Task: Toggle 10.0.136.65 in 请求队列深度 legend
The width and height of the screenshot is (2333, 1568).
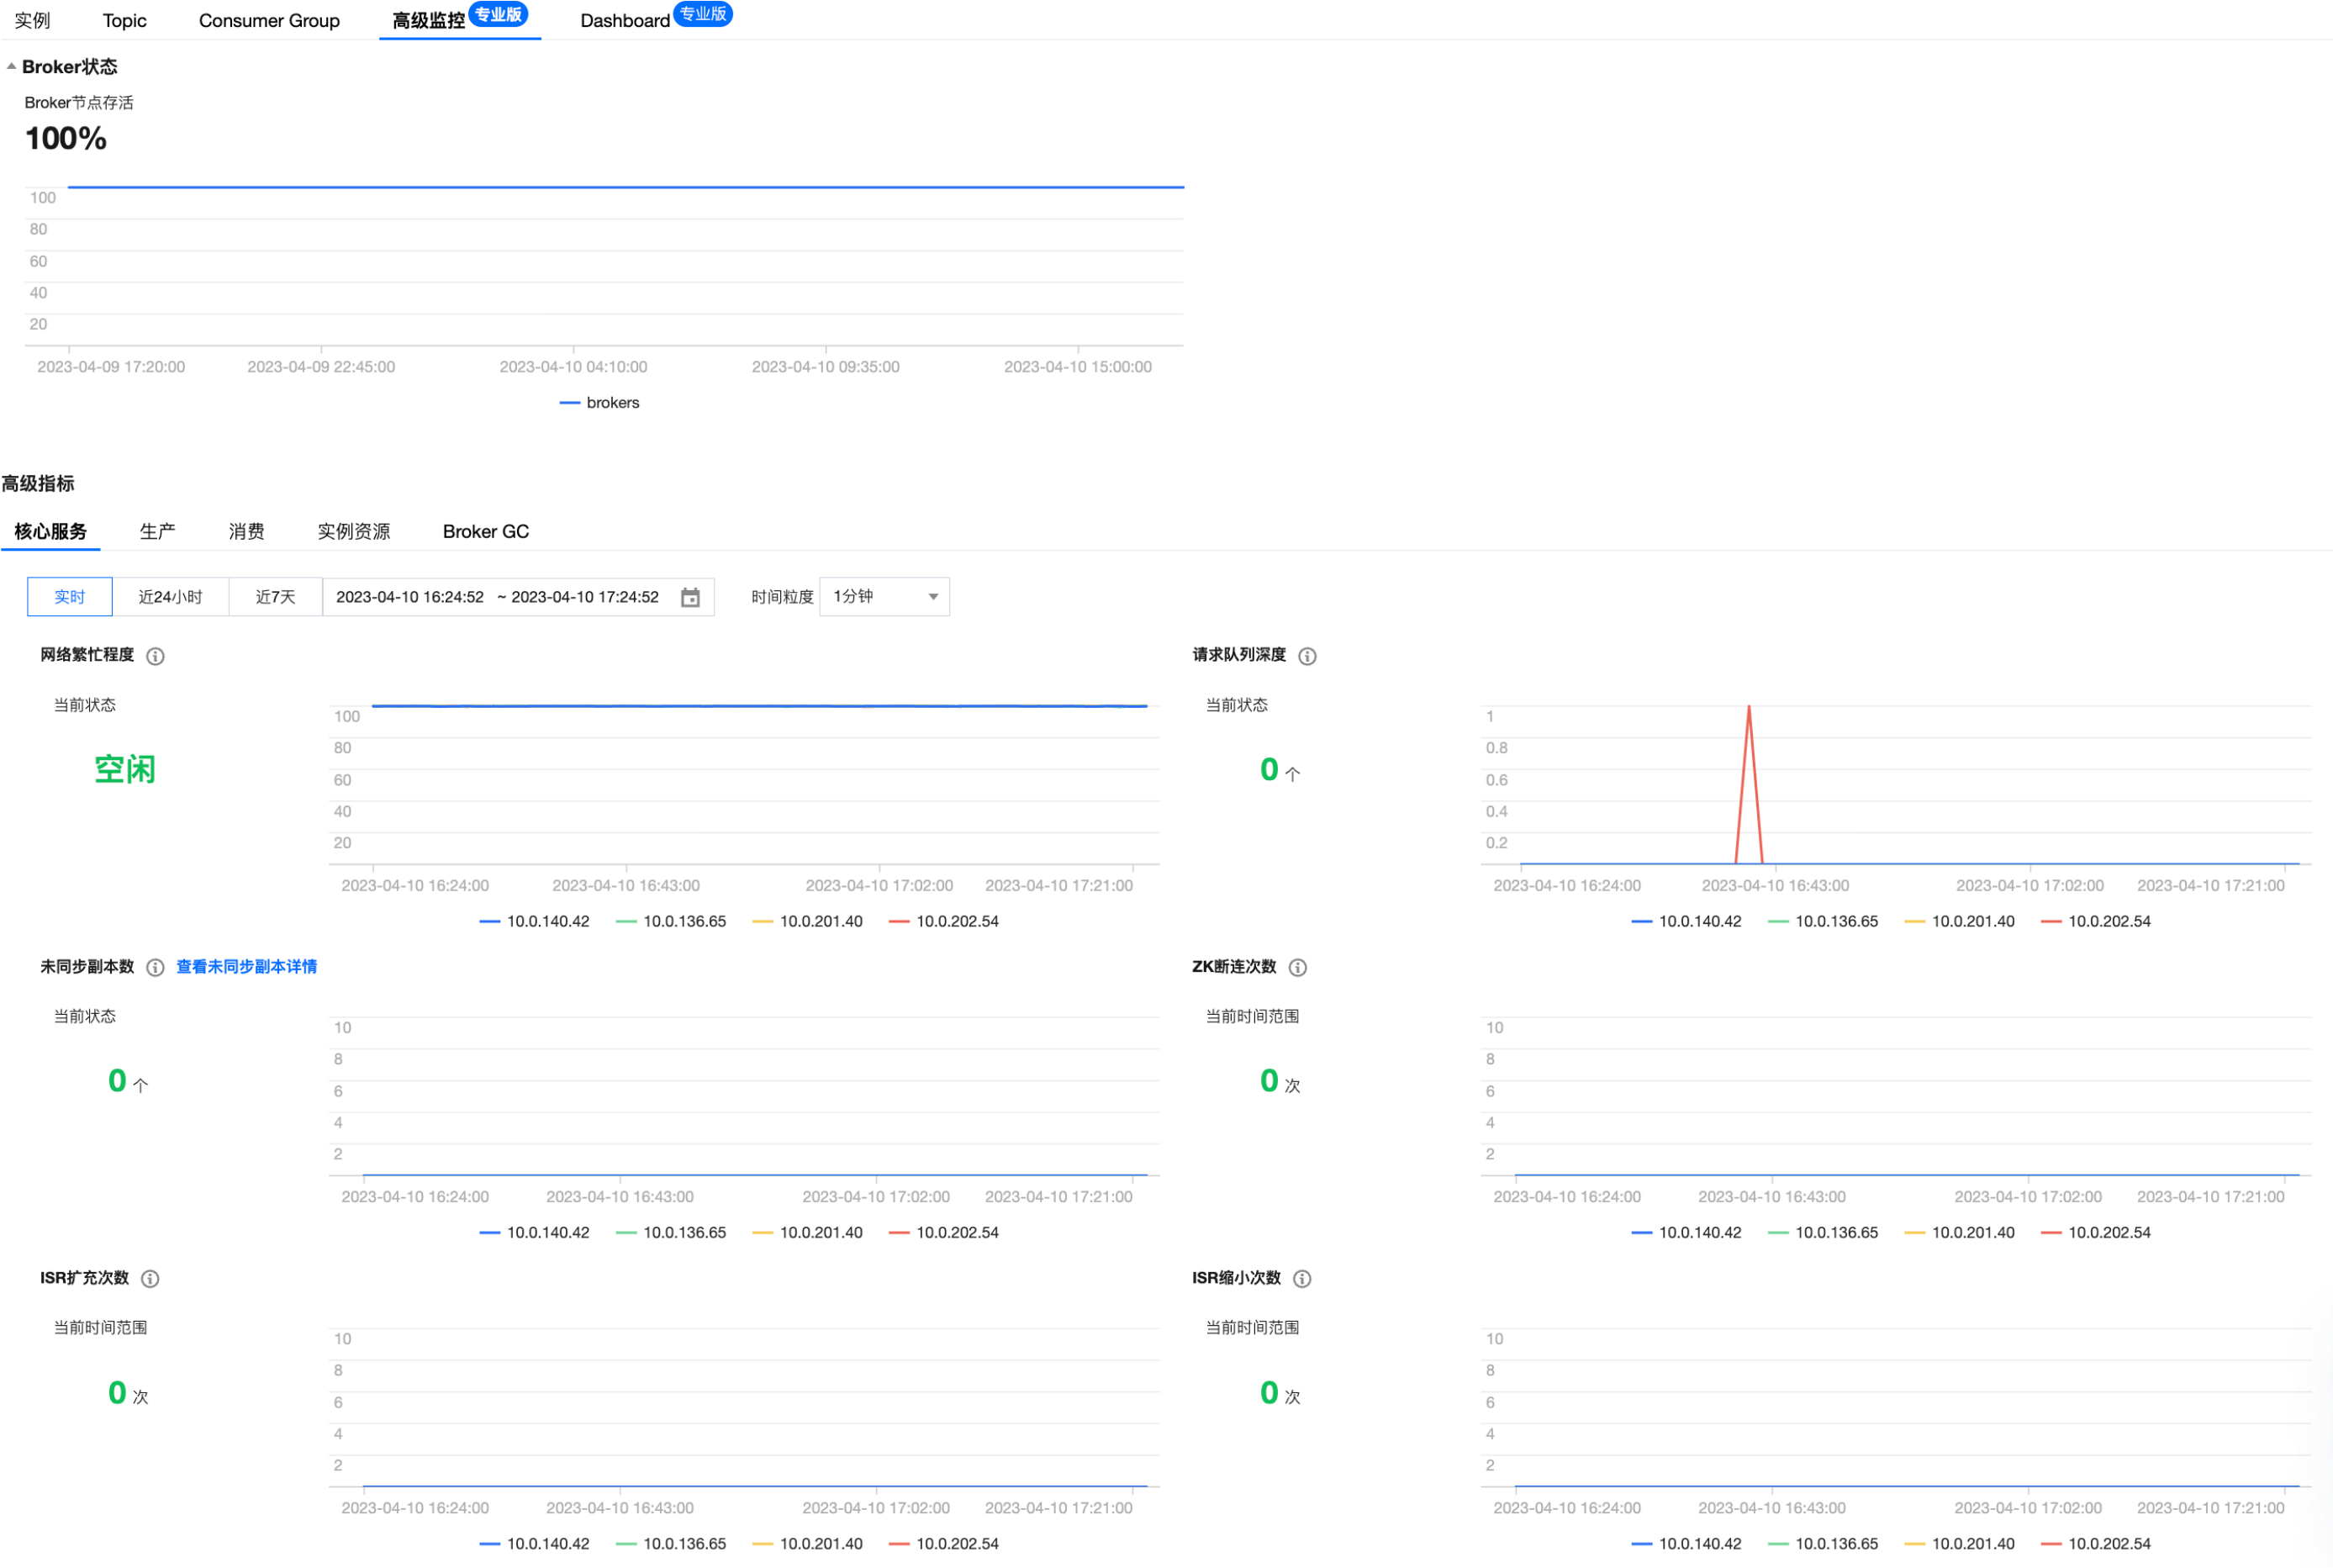Action: click(x=1823, y=921)
